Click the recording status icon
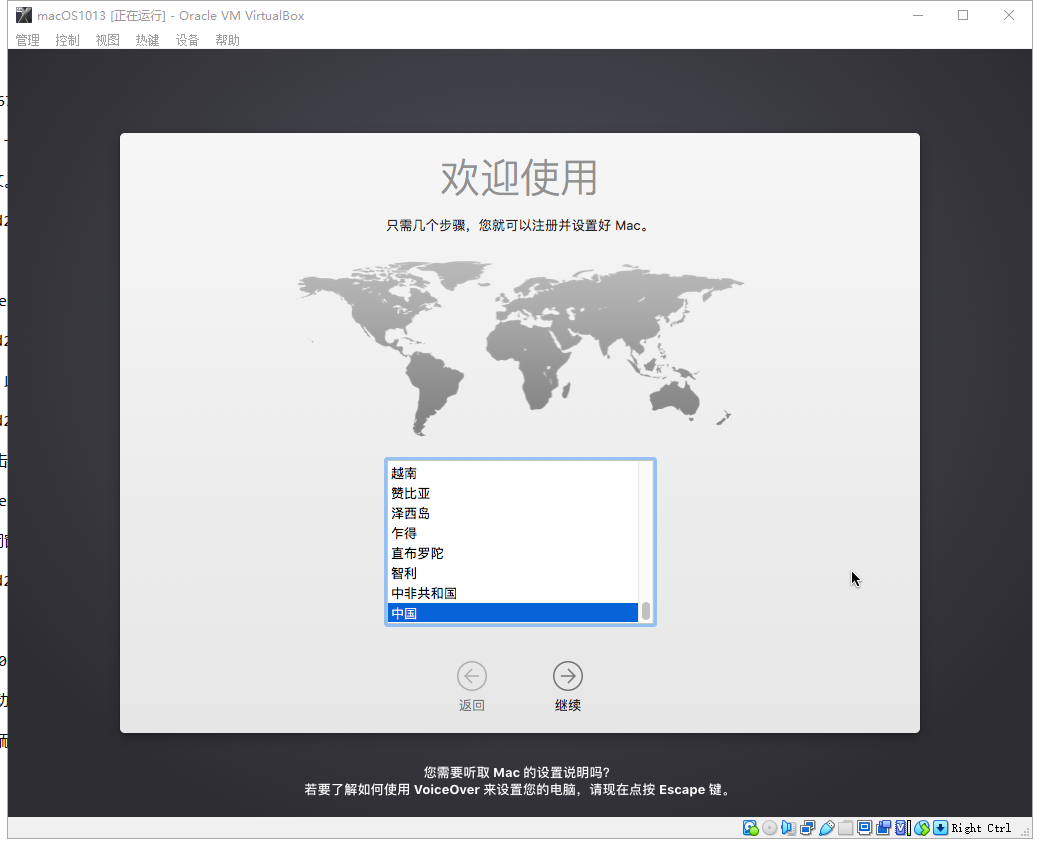This screenshot has height=846, width=1040. [883, 827]
